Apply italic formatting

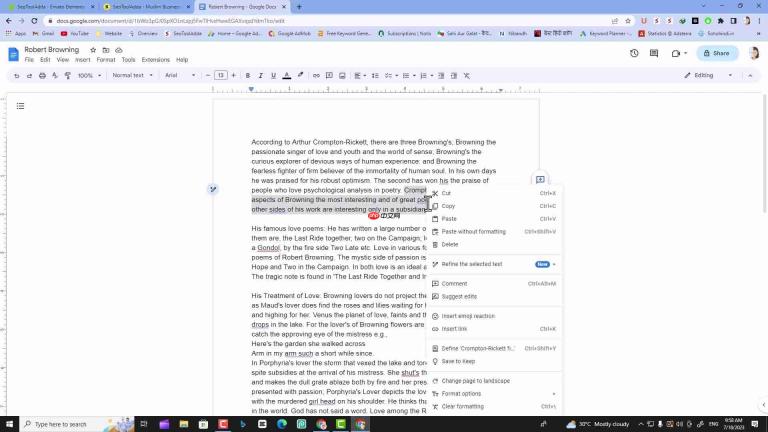[261, 75]
